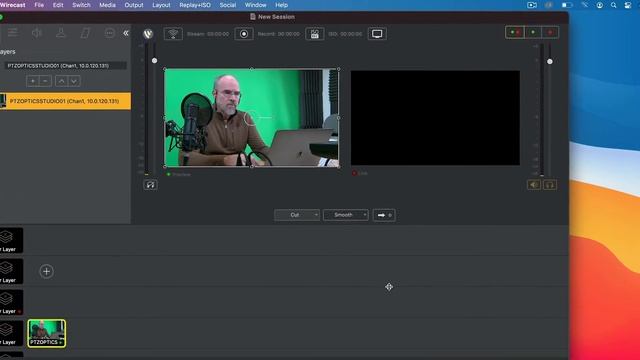Screen dimensions: 640x360
Task: Open the external display output monitor button
Action: point(377,34)
